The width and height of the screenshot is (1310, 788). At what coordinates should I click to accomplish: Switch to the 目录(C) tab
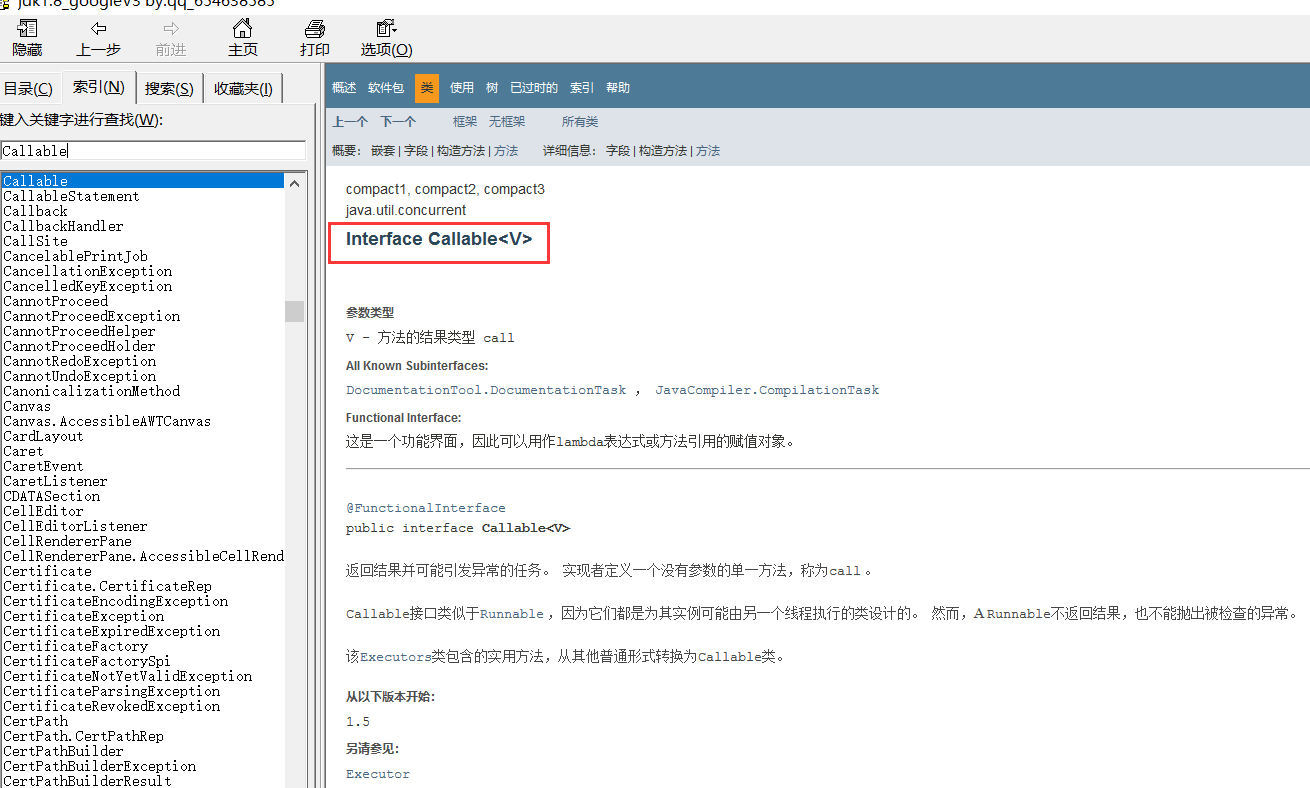point(28,89)
